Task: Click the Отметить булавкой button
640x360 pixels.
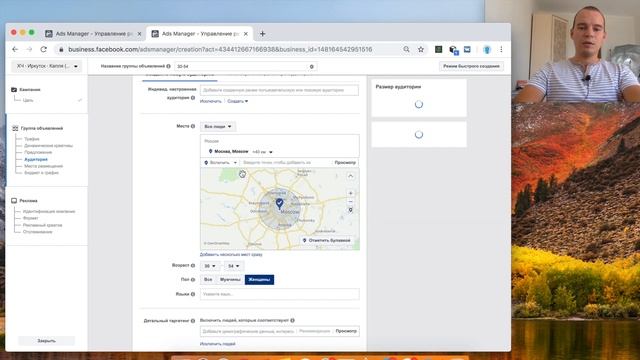Action: point(327,240)
